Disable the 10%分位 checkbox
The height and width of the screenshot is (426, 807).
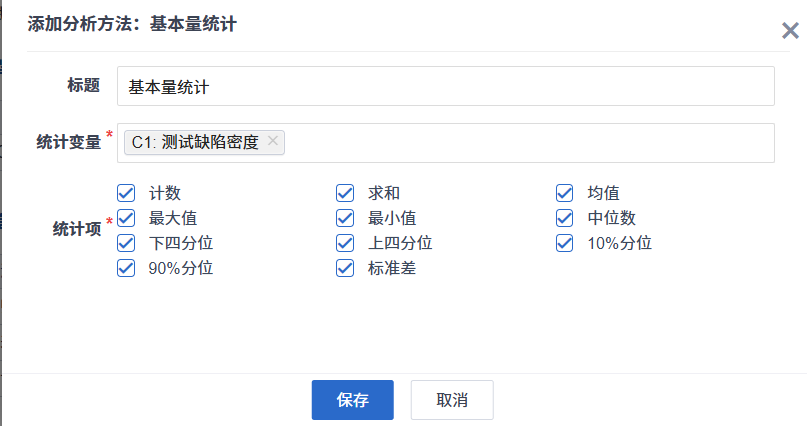tap(565, 242)
